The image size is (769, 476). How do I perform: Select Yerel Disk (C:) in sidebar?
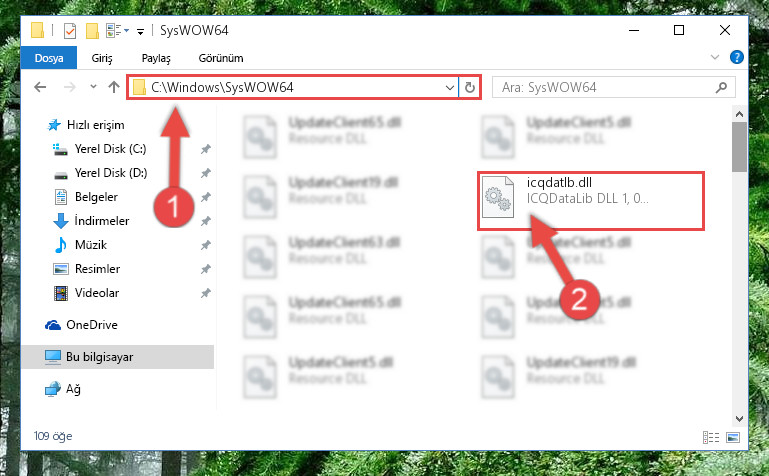[110, 149]
